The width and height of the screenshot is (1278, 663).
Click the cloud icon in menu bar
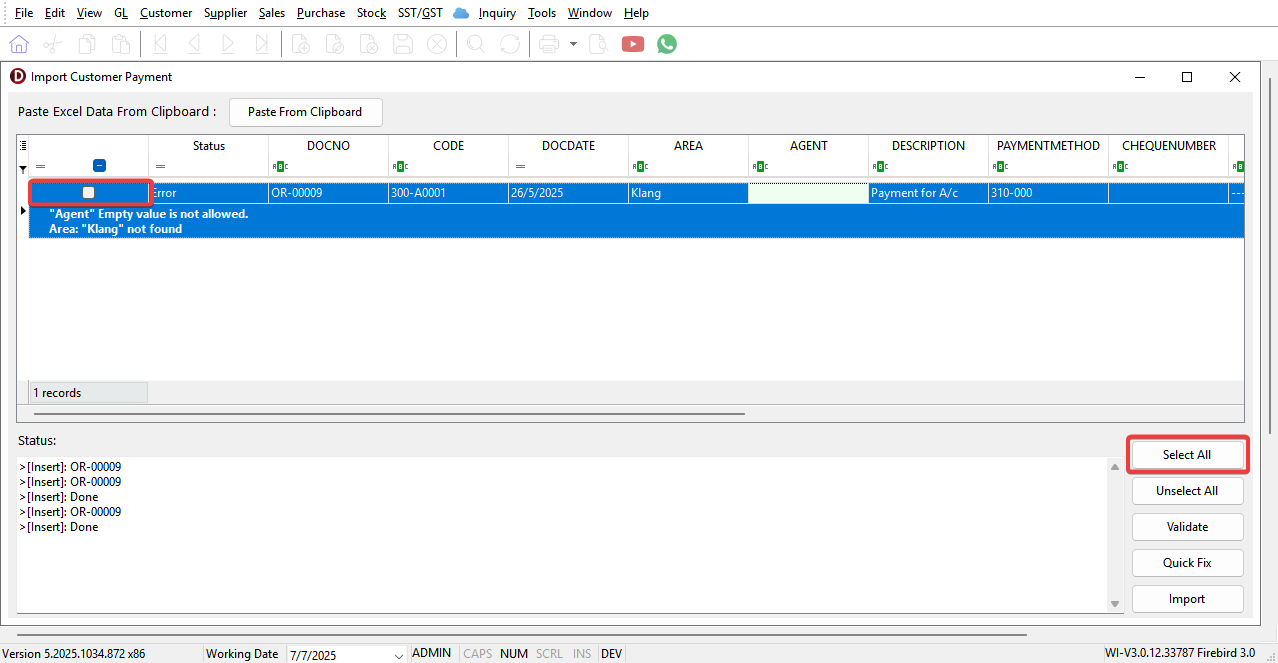[x=461, y=13]
